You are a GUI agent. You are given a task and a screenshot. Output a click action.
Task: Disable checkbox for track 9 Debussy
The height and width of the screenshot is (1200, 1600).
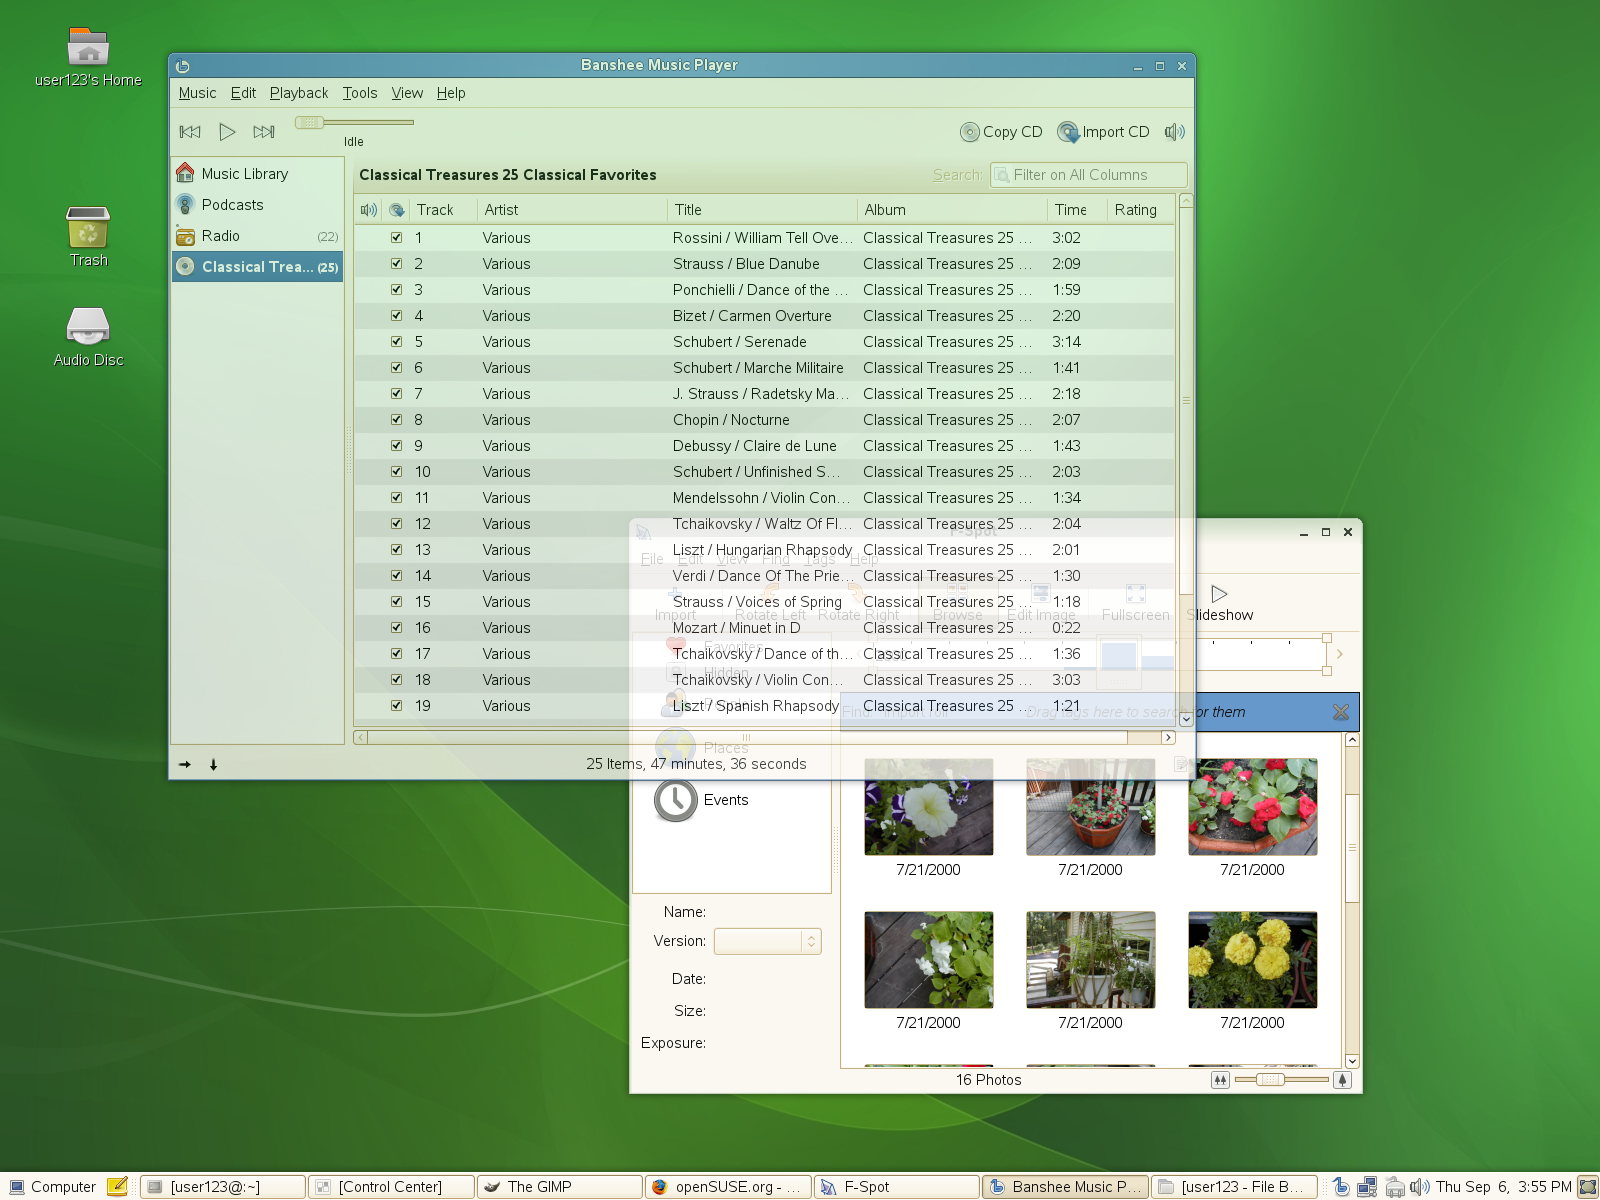397,446
